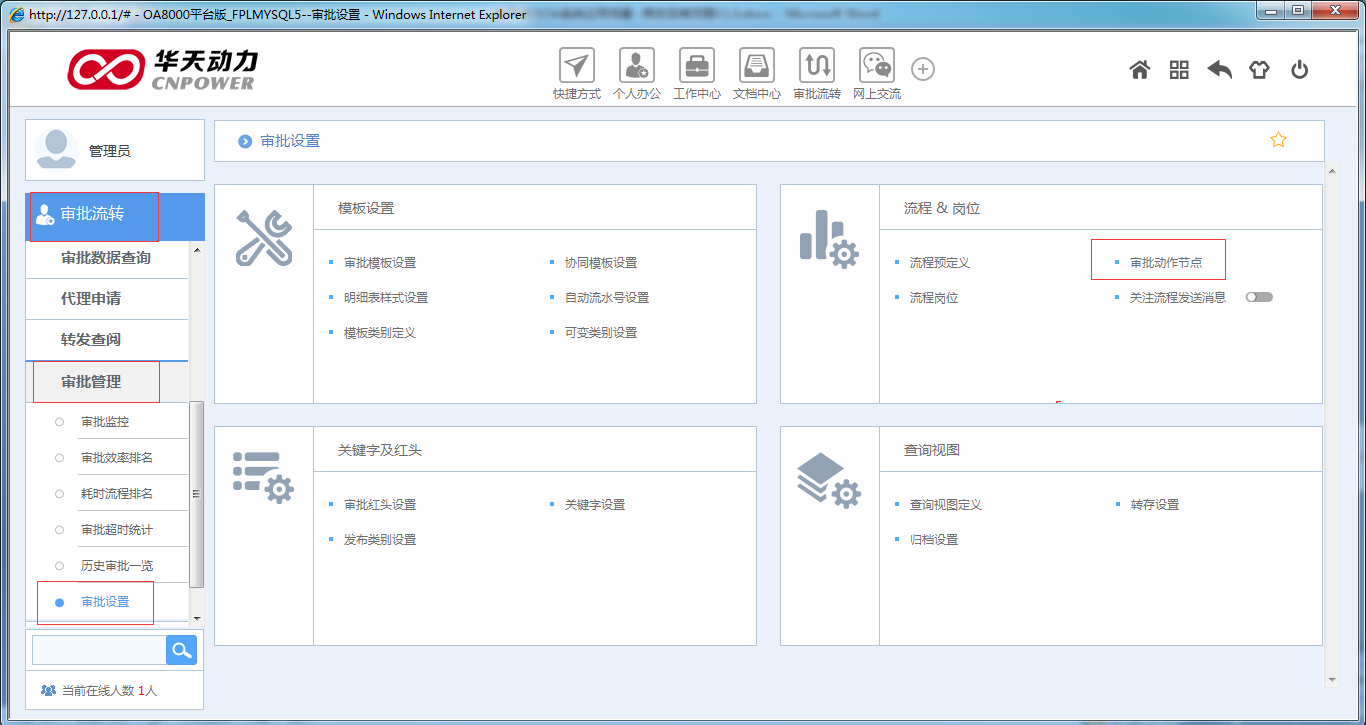The width and height of the screenshot is (1366, 725).
Task: Select 历史审批一览 in the sidebar
Action: (x=116, y=566)
